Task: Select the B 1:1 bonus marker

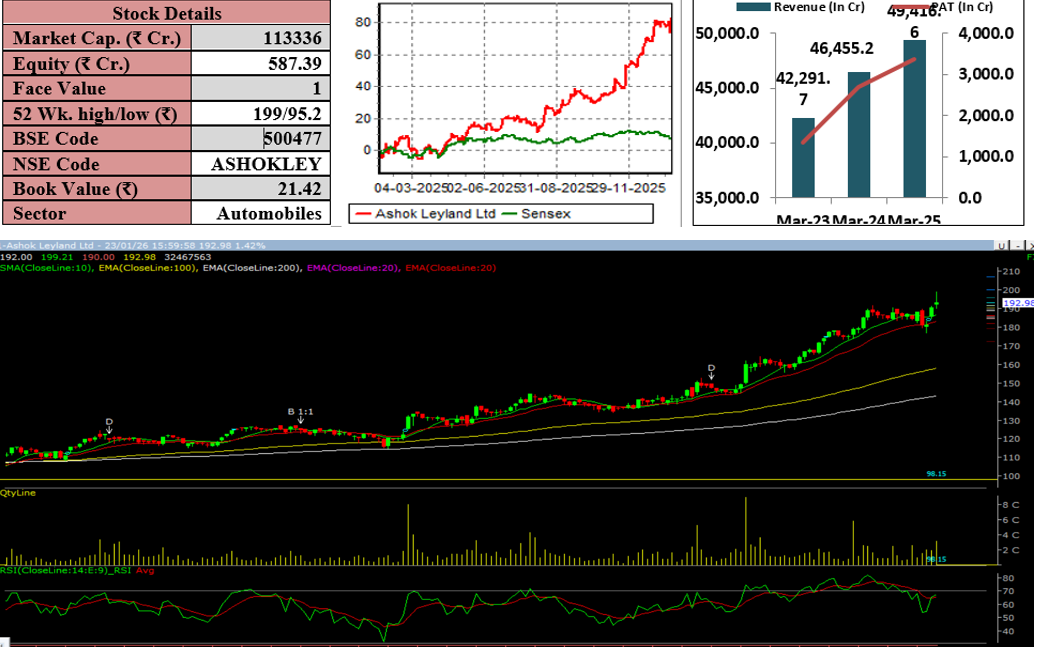Action: pyautogui.click(x=300, y=411)
